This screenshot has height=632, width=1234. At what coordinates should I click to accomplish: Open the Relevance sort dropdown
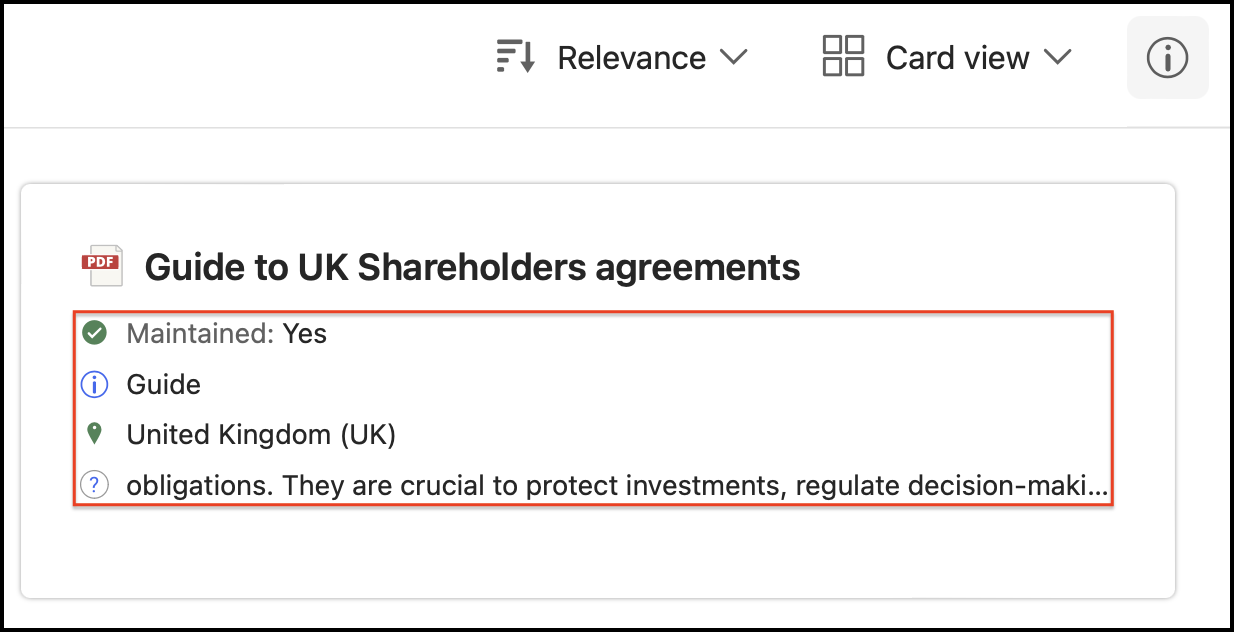[x=631, y=58]
